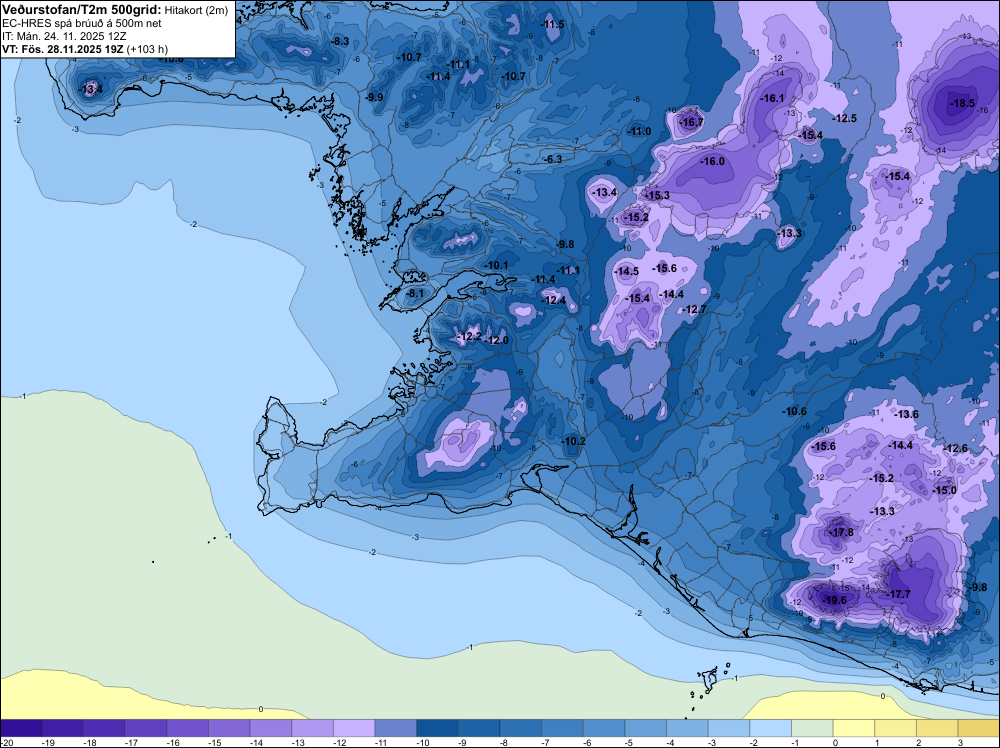Image resolution: width=1000 pixels, height=748 pixels.
Task: Click the -16.0 temperature label
Action: click(x=712, y=161)
